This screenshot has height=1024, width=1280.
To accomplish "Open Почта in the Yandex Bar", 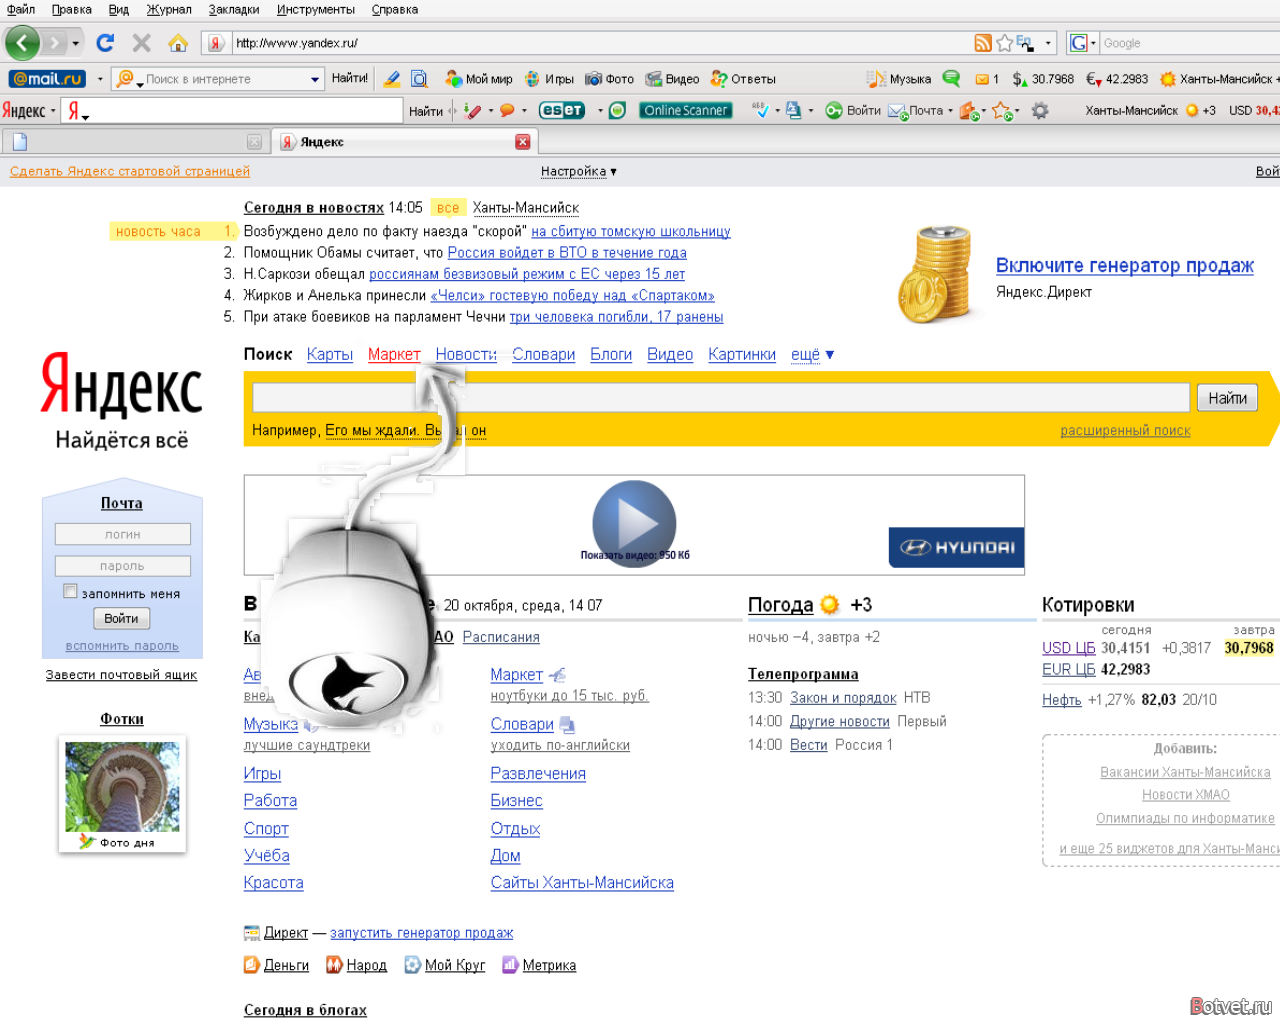I will (x=917, y=110).
